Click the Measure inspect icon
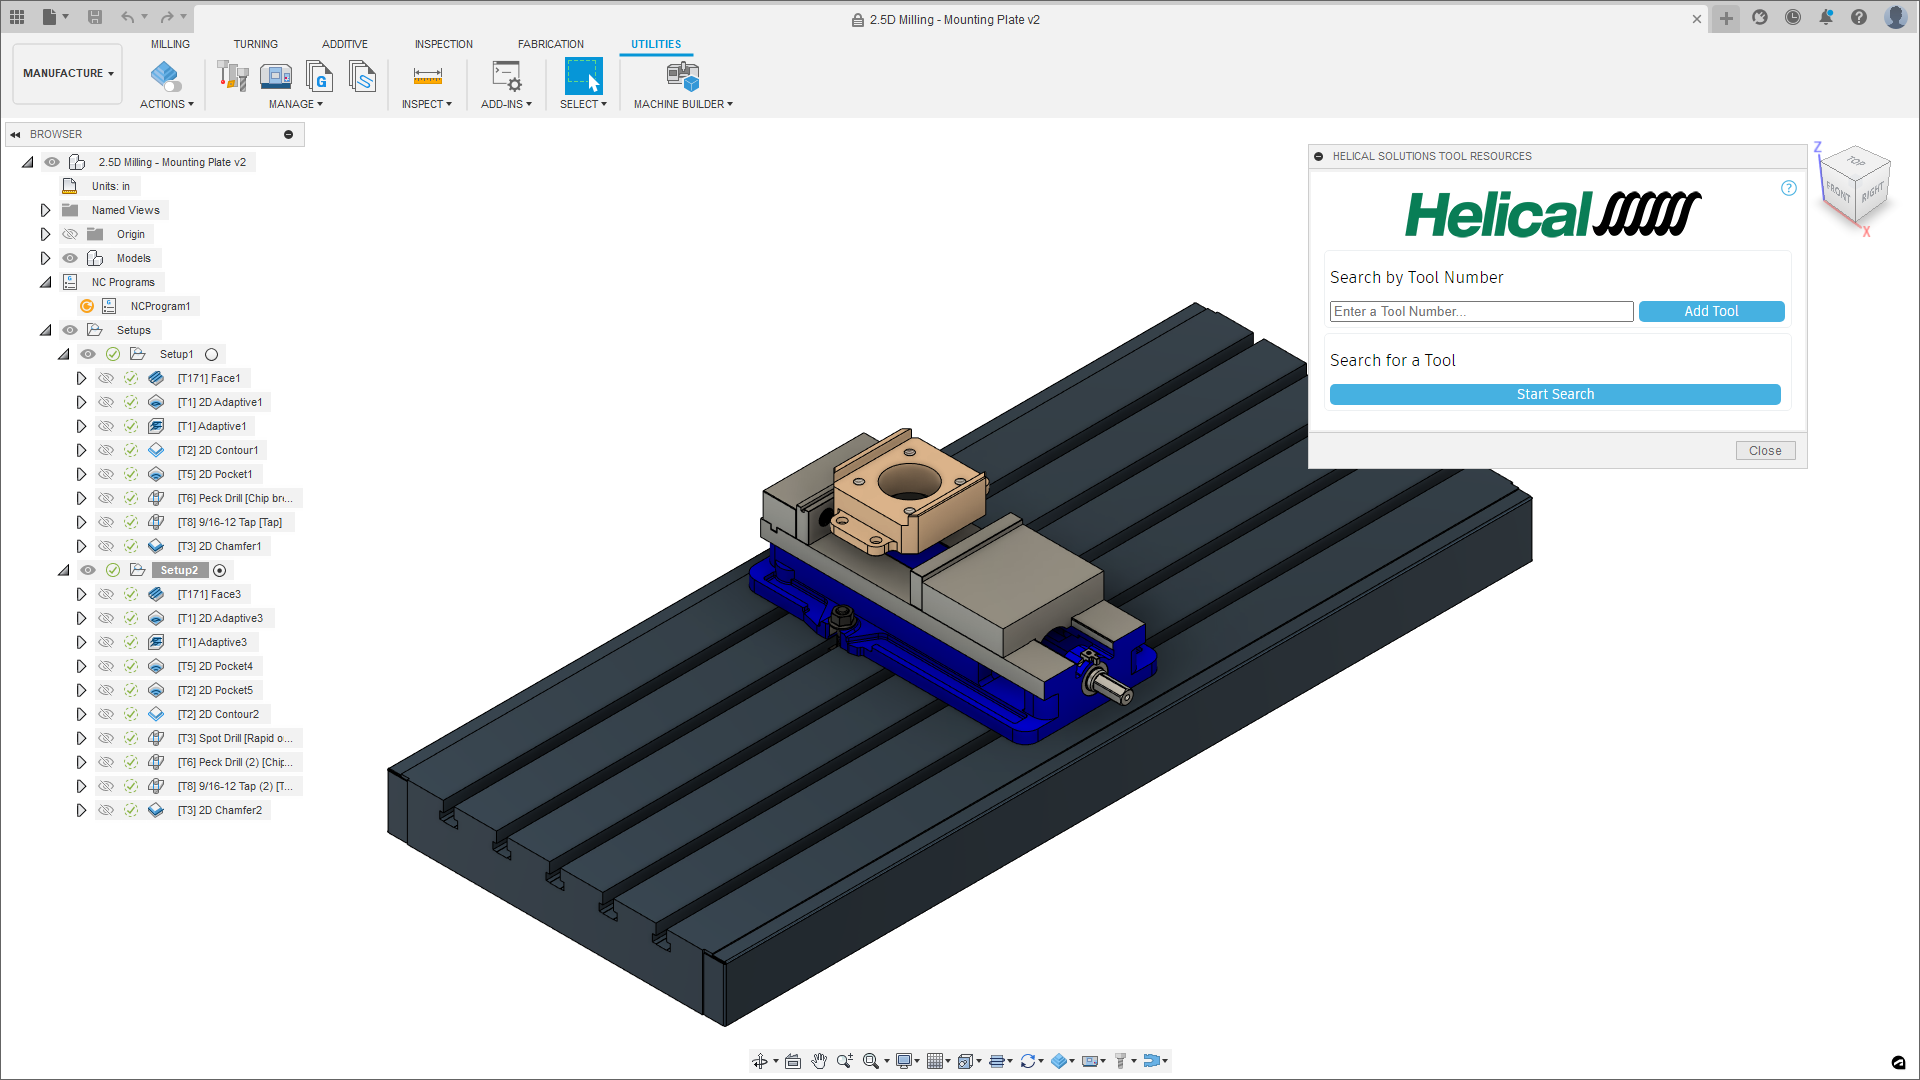The width and height of the screenshot is (1920, 1080). click(427, 76)
